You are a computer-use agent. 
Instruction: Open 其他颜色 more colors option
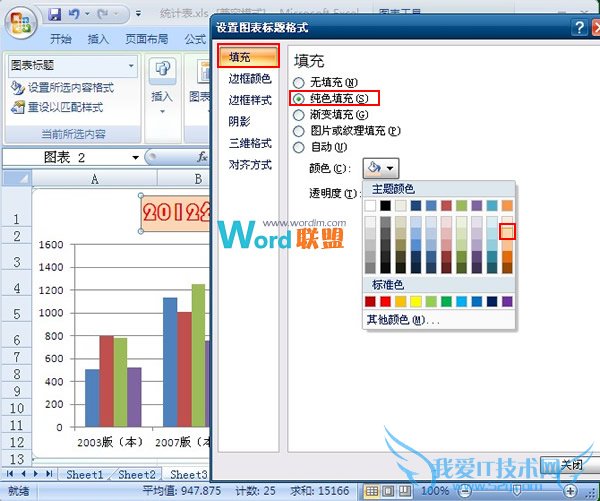(x=403, y=320)
